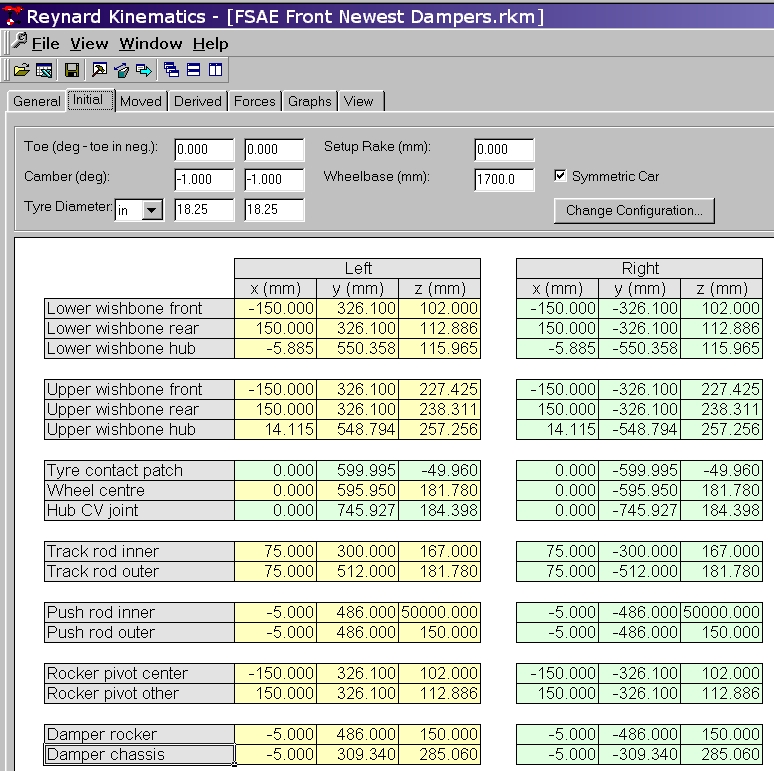Select the Upper wishbone rear row label
Viewport: 774px width, 771px height.
pyautogui.click(x=139, y=410)
